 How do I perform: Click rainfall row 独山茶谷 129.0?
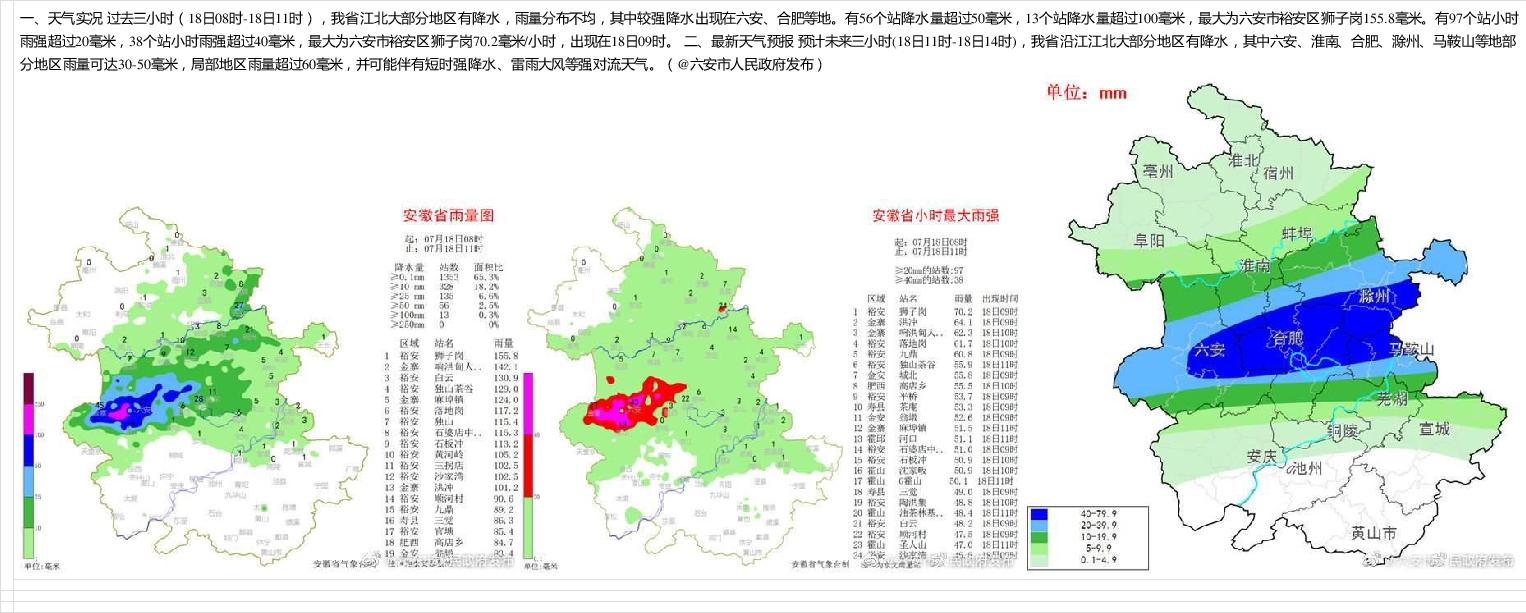tap(450, 389)
